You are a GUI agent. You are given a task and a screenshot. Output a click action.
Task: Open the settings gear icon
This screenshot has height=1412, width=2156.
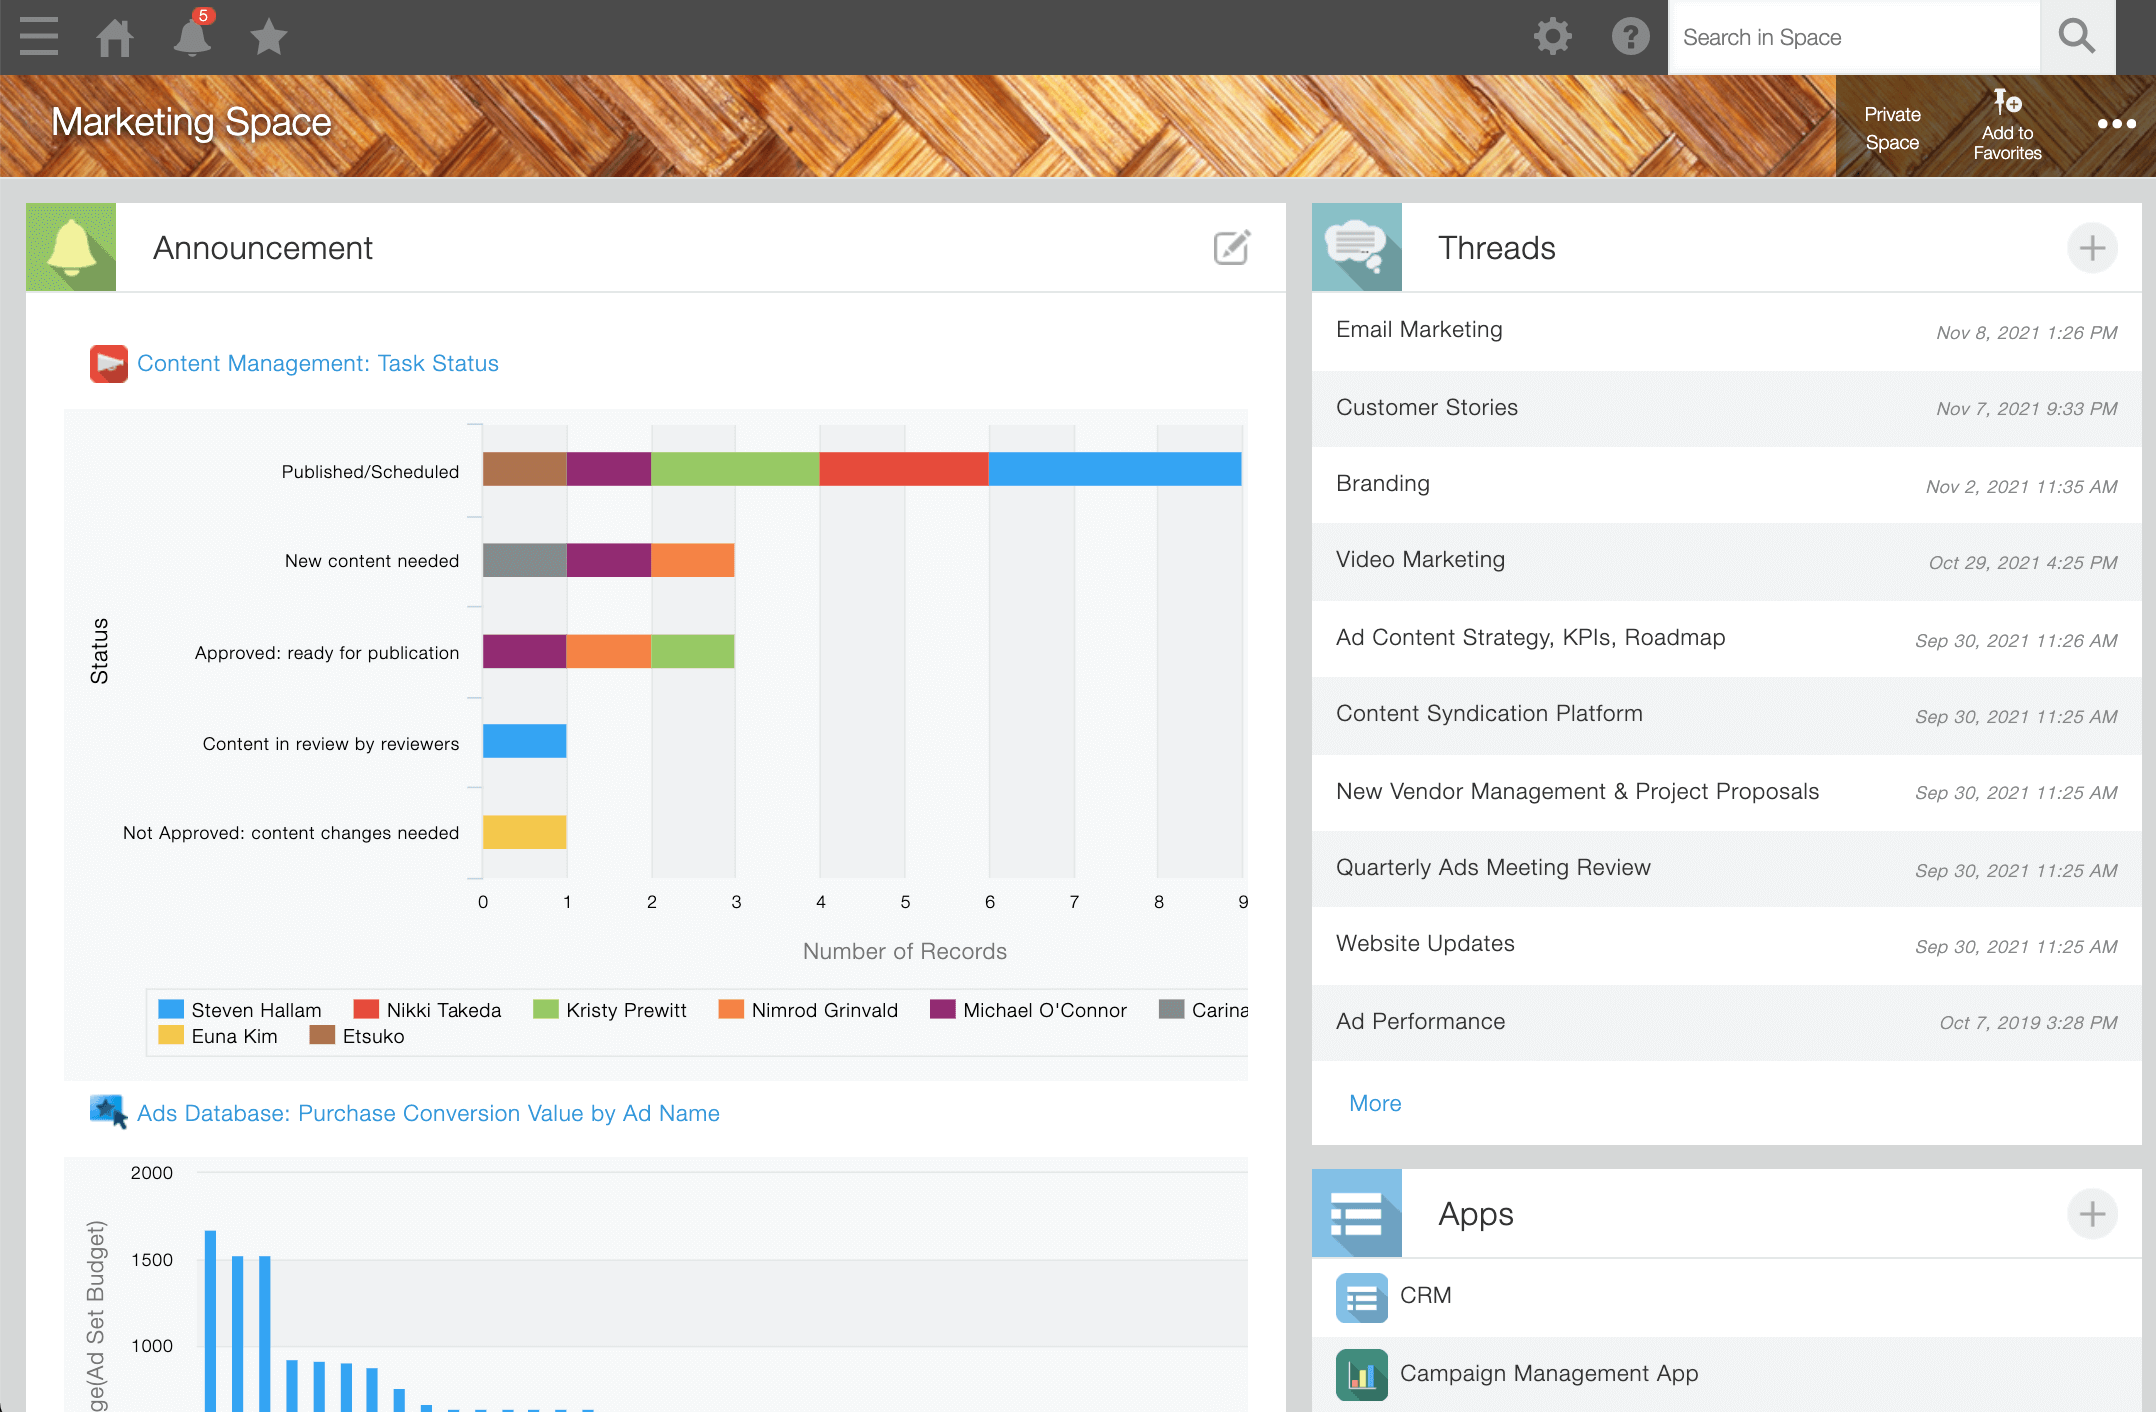point(1553,37)
